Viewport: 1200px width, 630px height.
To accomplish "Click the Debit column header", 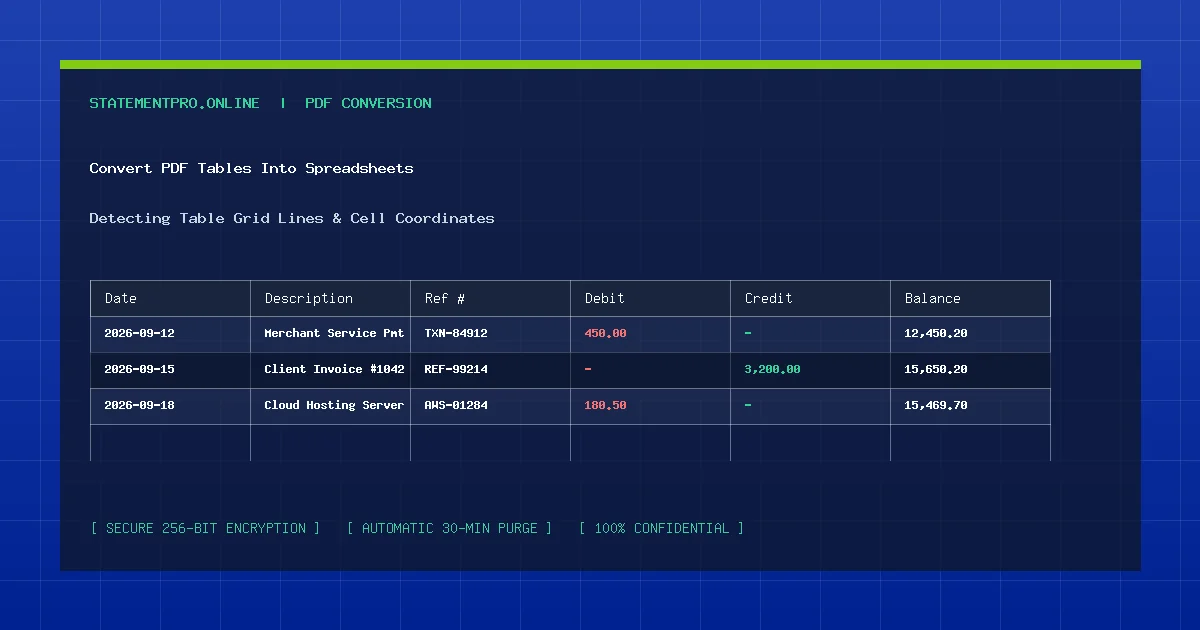I will click(650, 298).
